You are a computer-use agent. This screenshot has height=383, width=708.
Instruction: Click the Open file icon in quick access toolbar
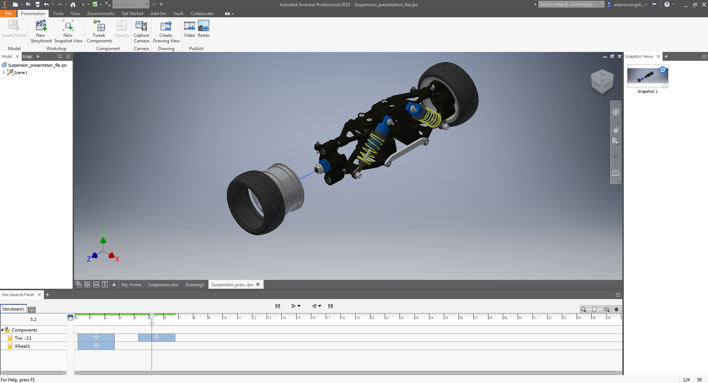pos(27,5)
